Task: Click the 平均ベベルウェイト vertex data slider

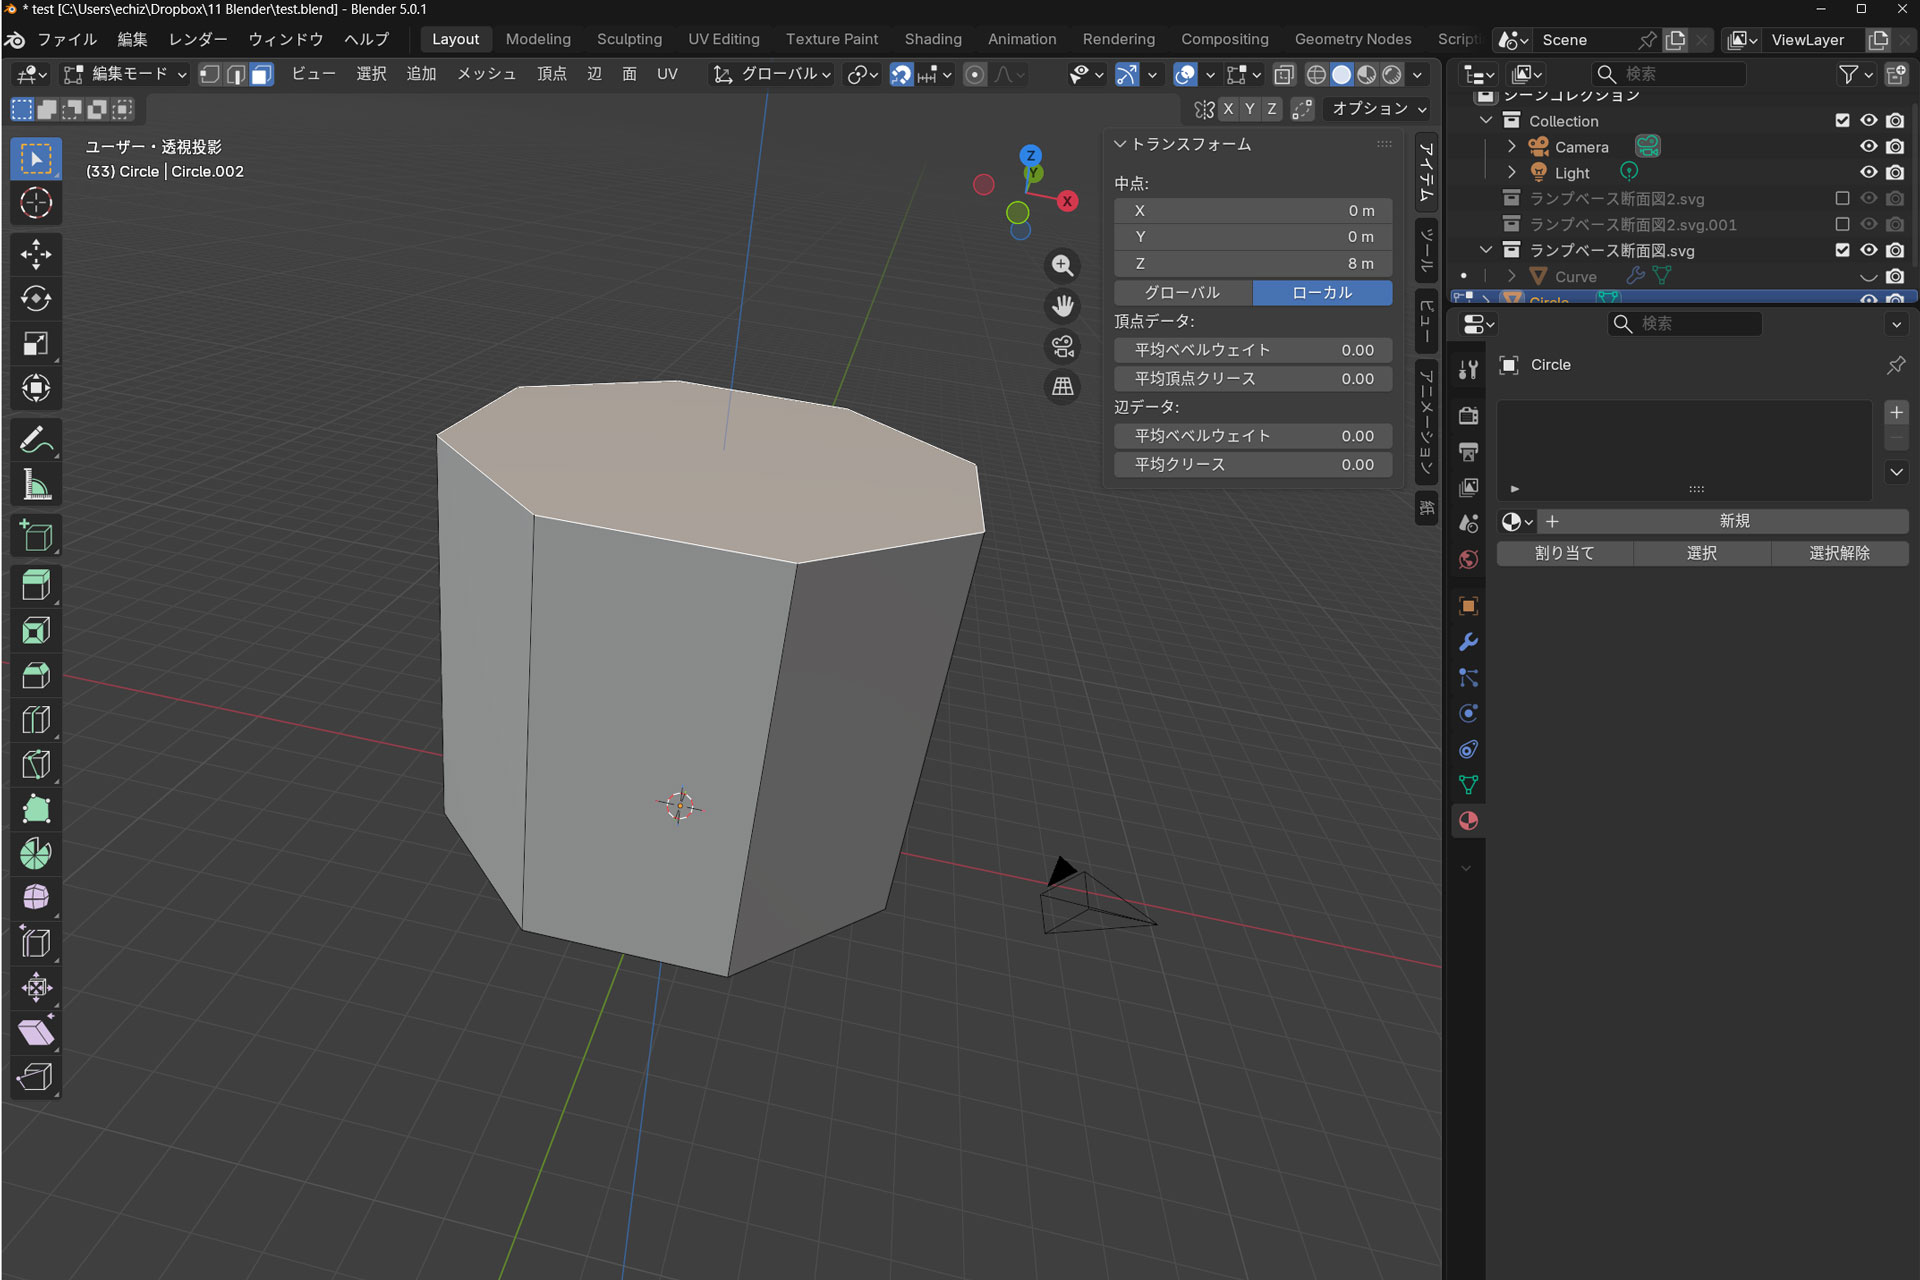Action: coord(1252,350)
